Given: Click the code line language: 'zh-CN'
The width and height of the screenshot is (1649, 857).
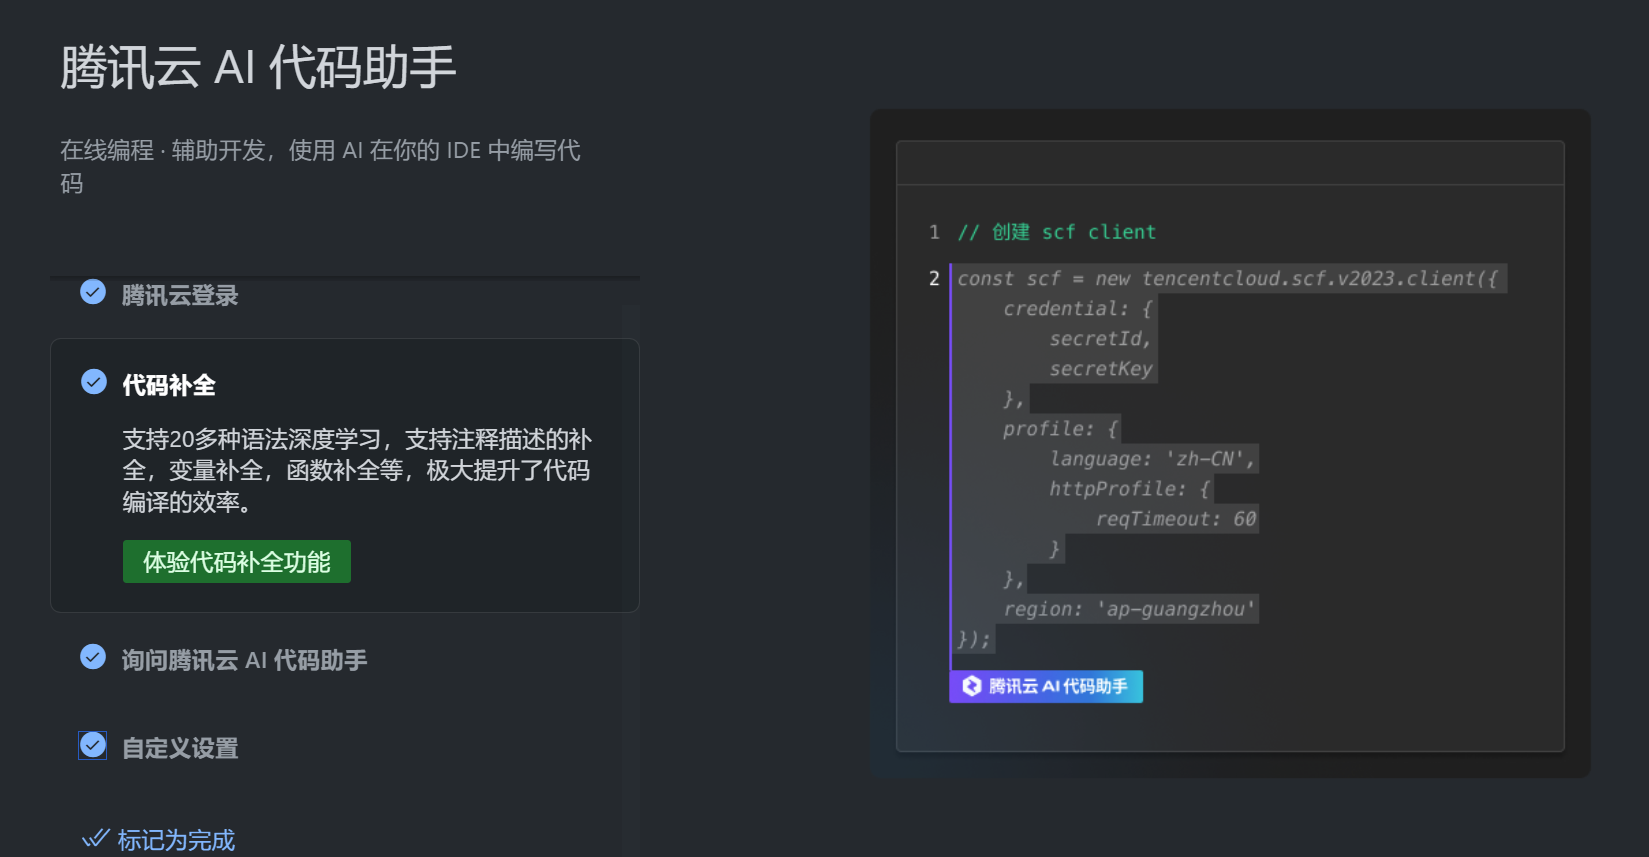Looking at the screenshot, I should click(1152, 459).
